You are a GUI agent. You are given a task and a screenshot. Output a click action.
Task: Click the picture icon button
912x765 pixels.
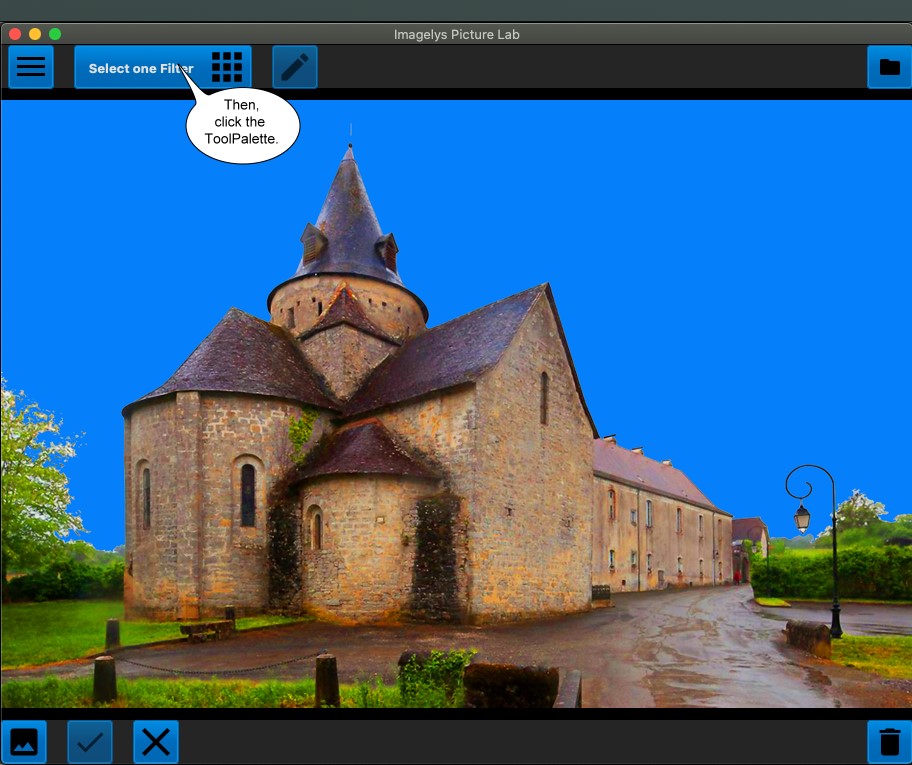[x=24, y=742]
